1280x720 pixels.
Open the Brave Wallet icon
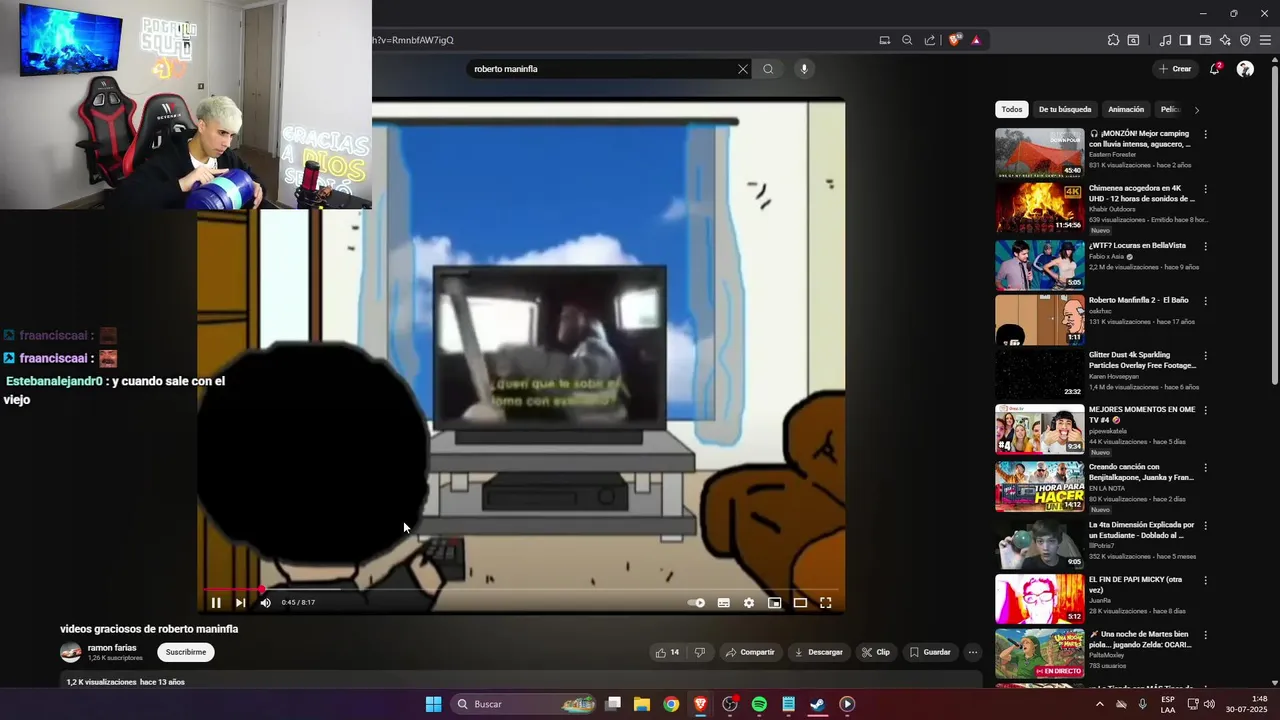point(1205,40)
